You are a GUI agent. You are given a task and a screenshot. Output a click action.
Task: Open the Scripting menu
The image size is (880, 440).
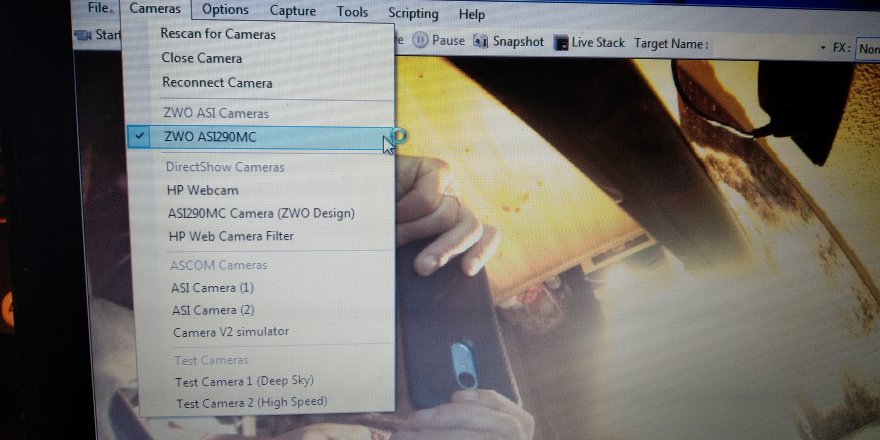[x=413, y=13]
